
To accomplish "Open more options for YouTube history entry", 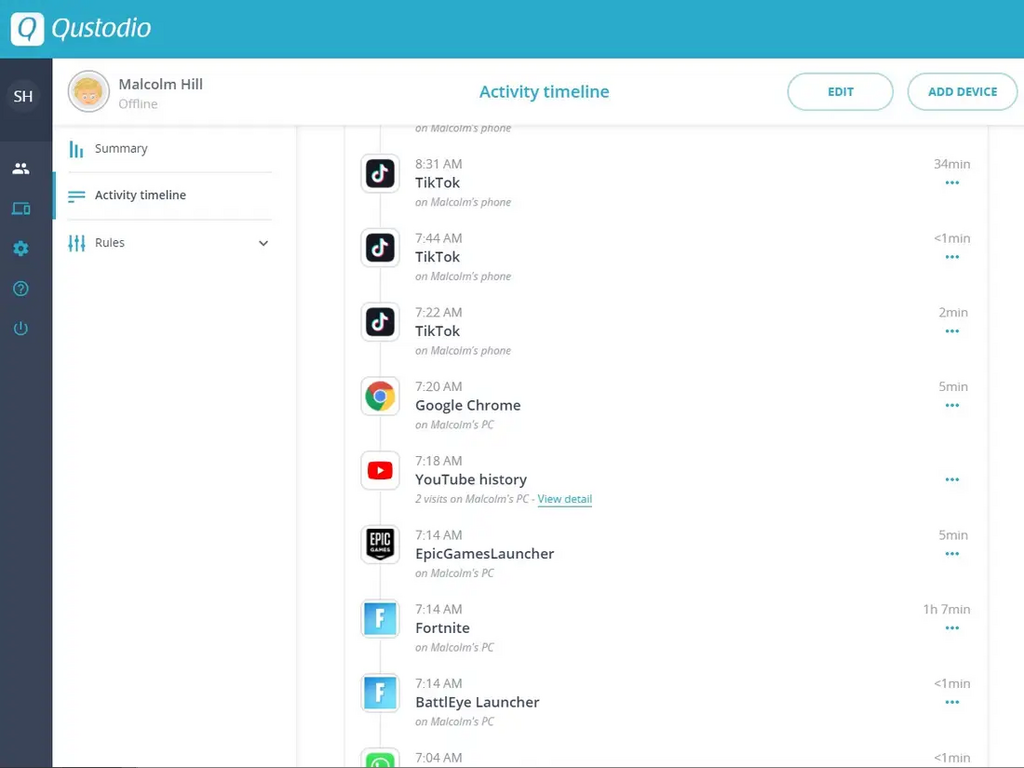I will (x=952, y=479).
